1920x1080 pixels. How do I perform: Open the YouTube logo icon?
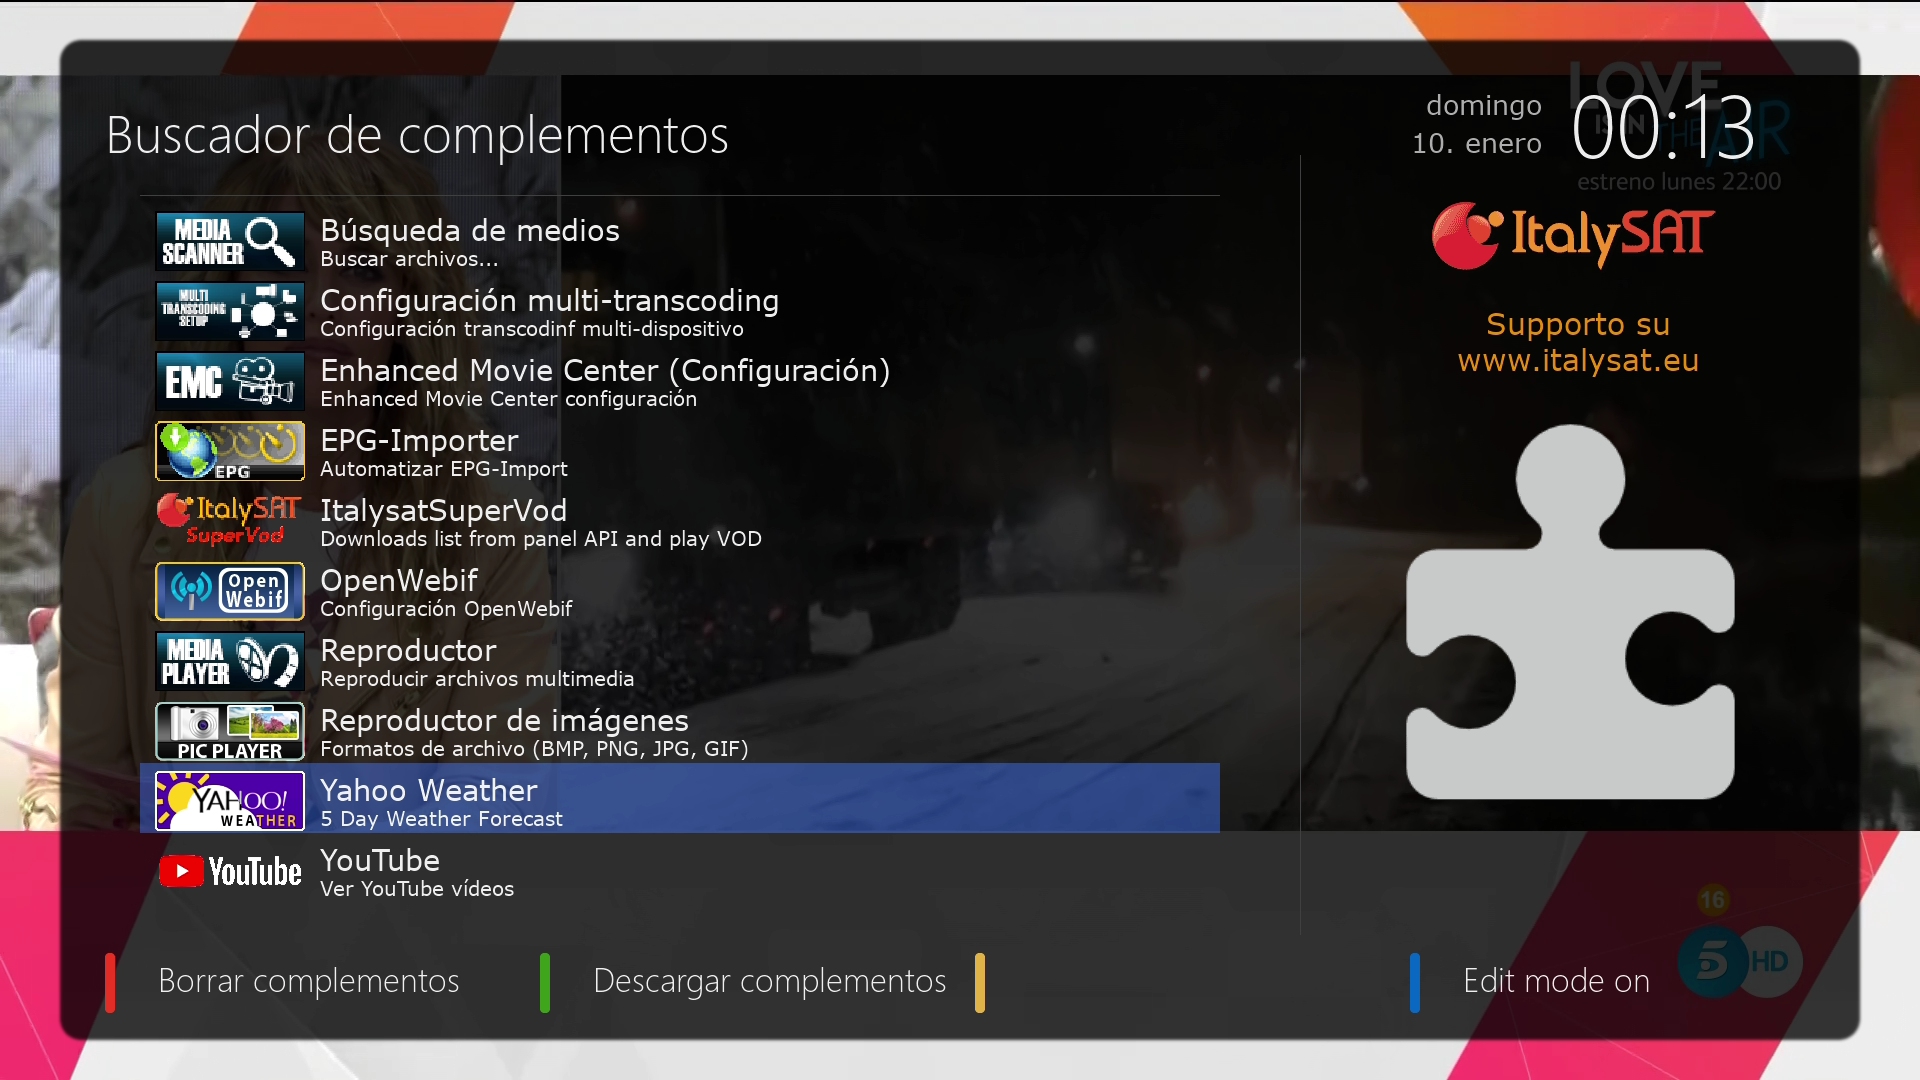coord(230,871)
